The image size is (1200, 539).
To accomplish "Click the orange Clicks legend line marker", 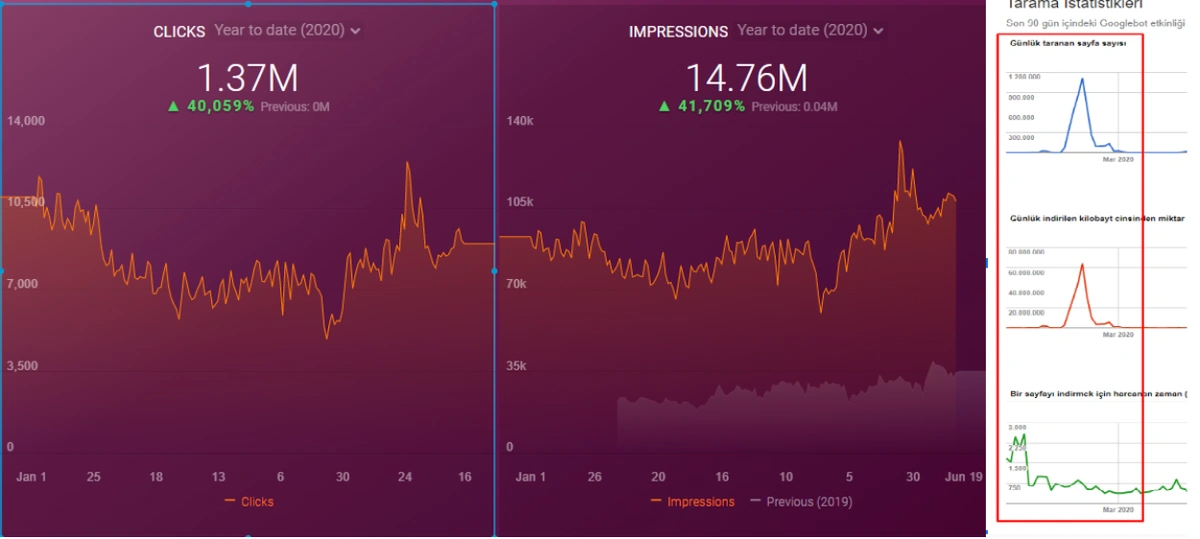I will pyautogui.click(x=230, y=502).
